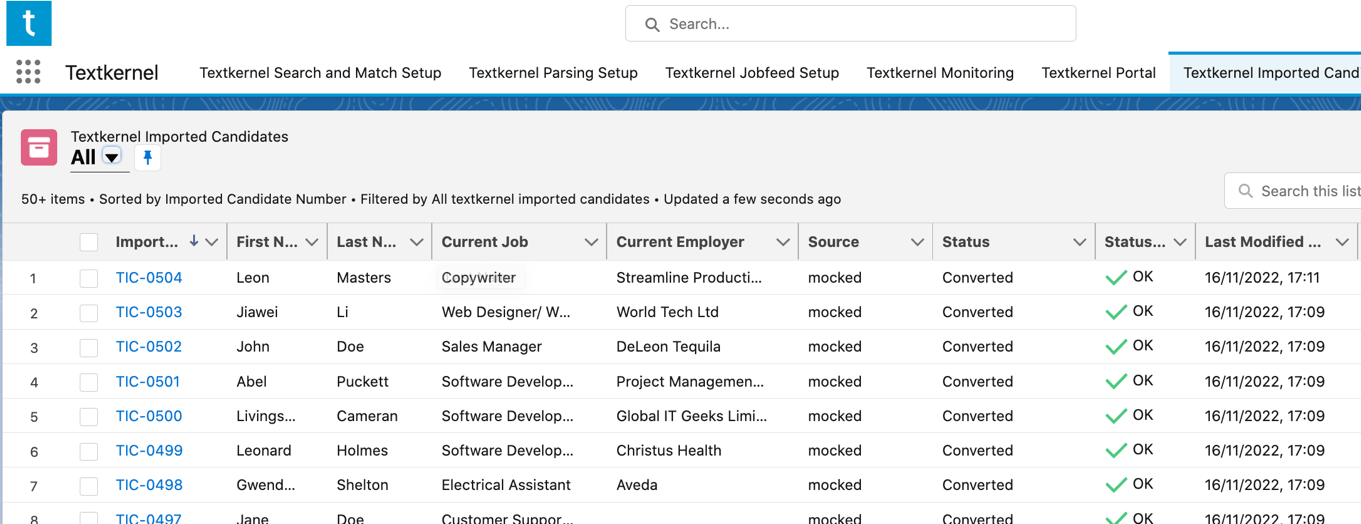Open Current Employer column menu

[x=783, y=242]
